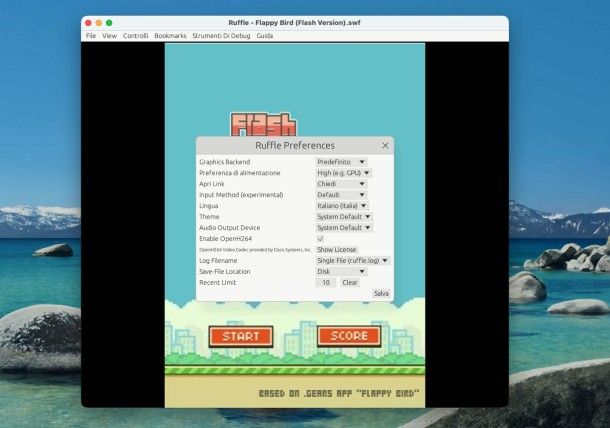The height and width of the screenshot is (428, 610).
Task: Open the Controlli menu
Action: (x=135, y=35)
